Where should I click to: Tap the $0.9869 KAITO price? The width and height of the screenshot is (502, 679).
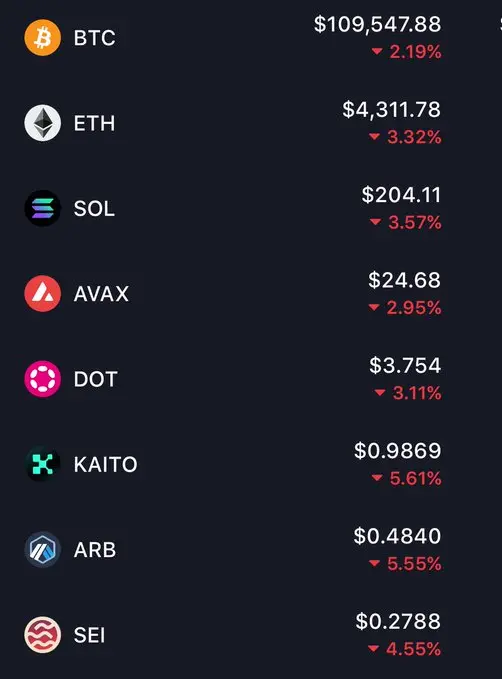[x=398, y=451]
